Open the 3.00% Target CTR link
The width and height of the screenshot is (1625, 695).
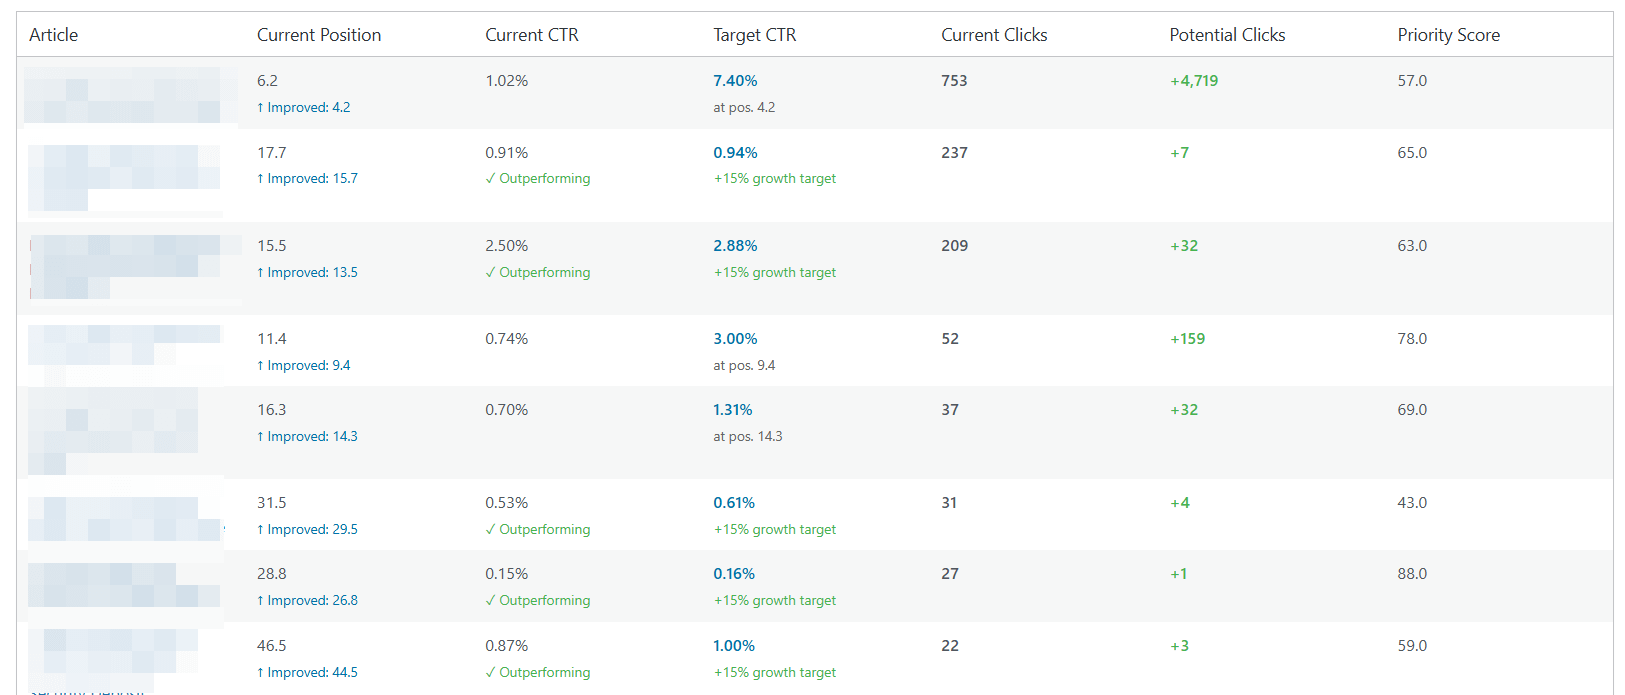[734, 338]
